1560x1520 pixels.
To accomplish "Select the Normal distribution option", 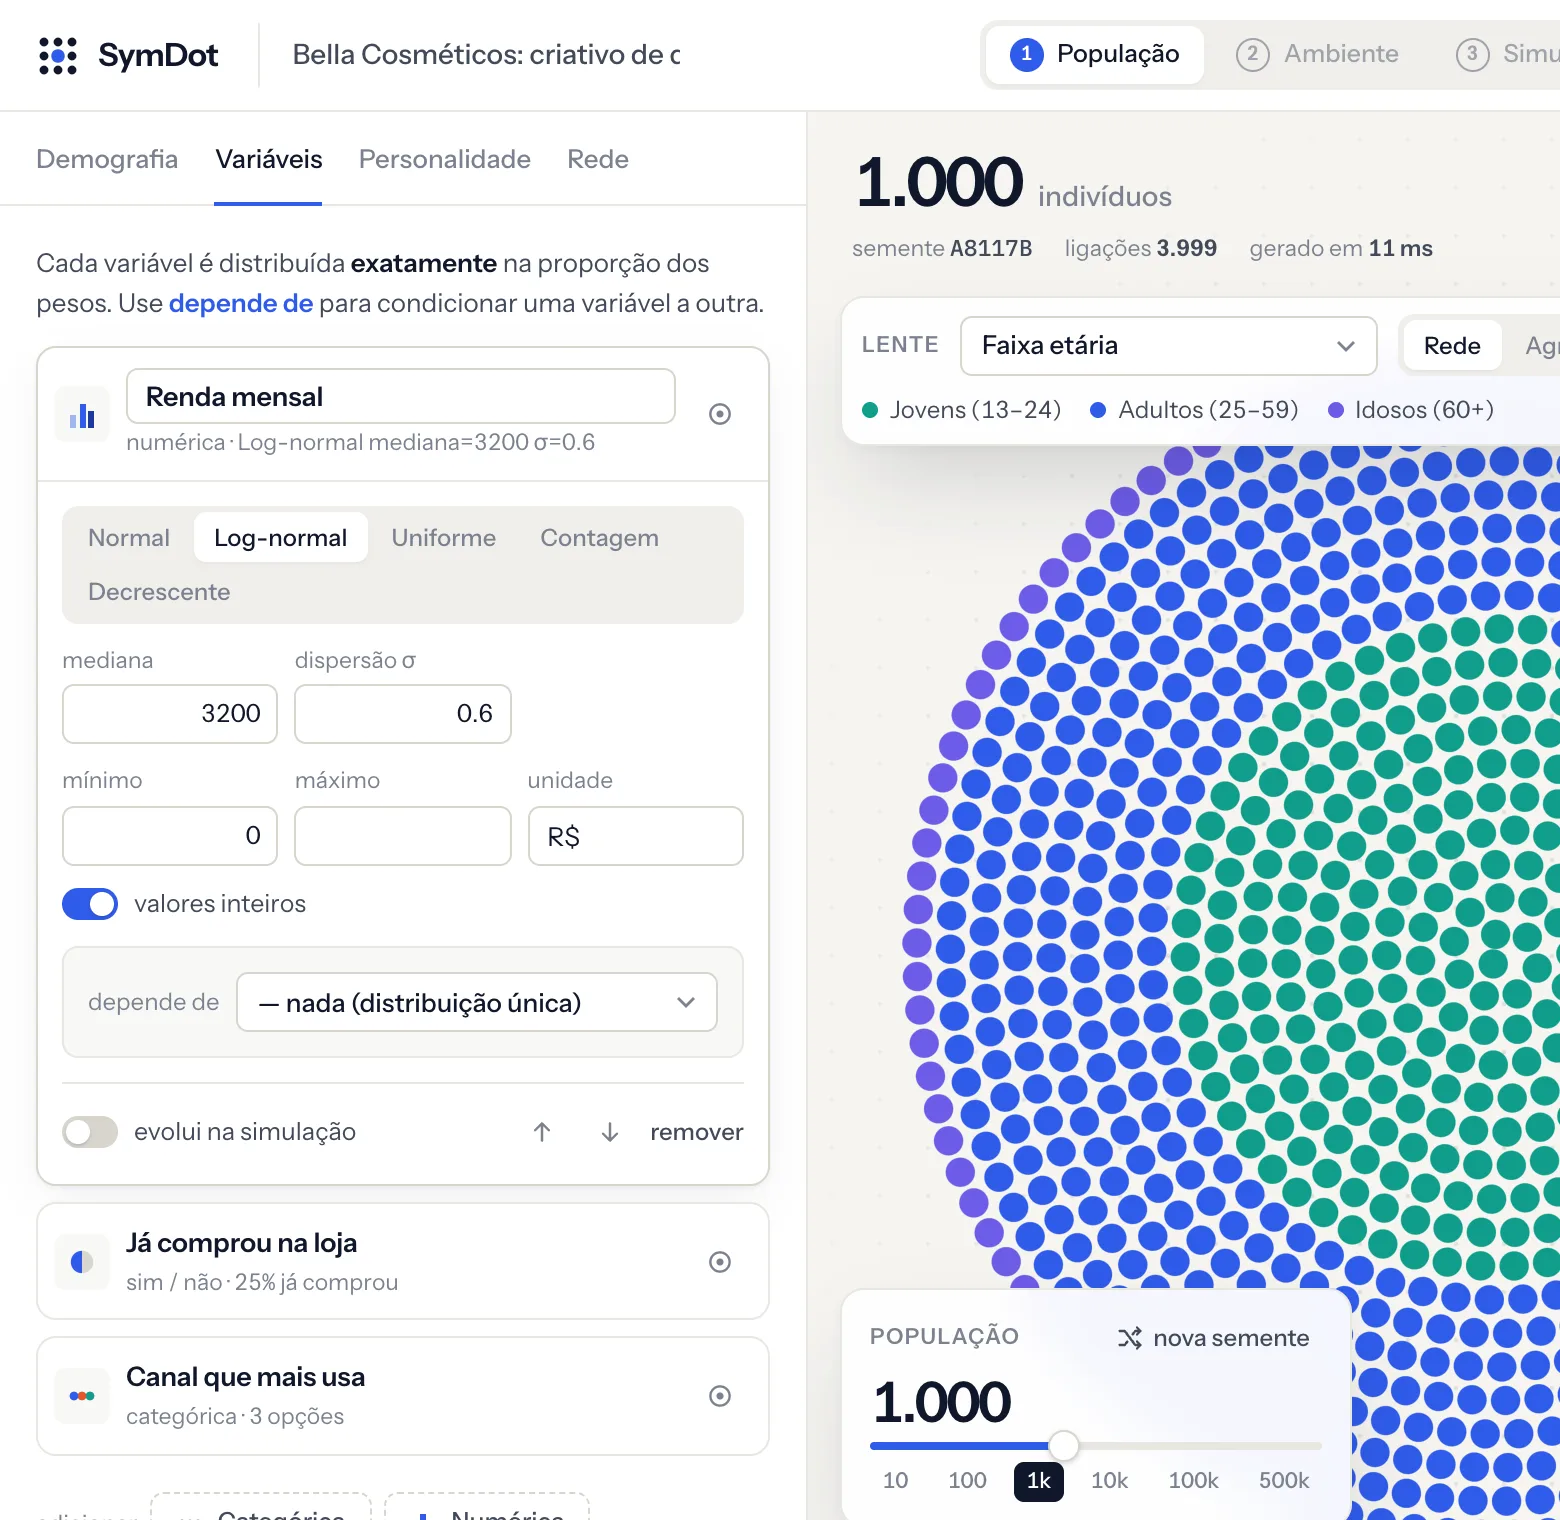I will (x=129, y=538).
